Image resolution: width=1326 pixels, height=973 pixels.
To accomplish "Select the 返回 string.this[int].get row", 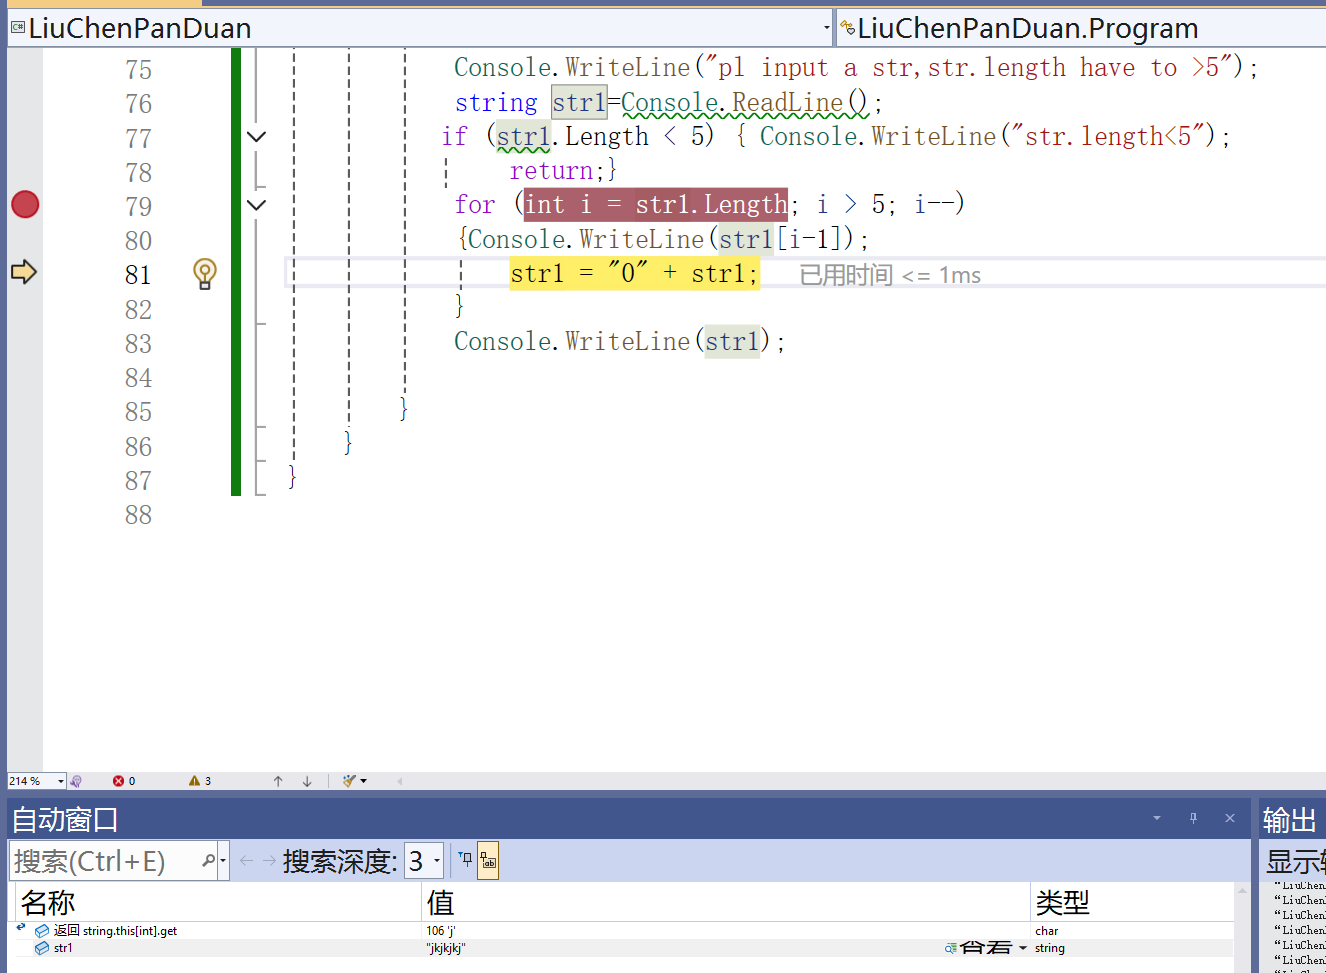I will pos(624,931).
